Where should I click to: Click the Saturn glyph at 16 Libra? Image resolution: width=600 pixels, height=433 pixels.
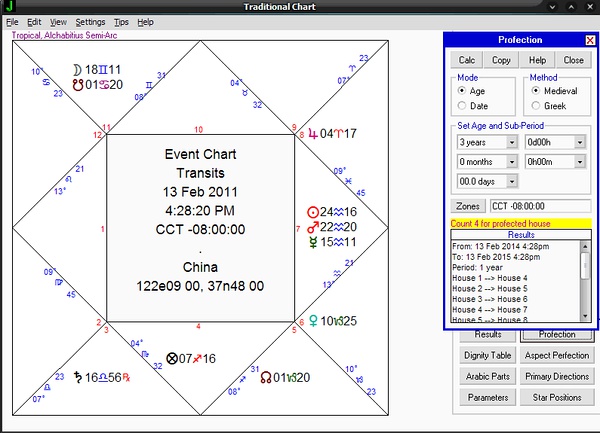(76, 377)
